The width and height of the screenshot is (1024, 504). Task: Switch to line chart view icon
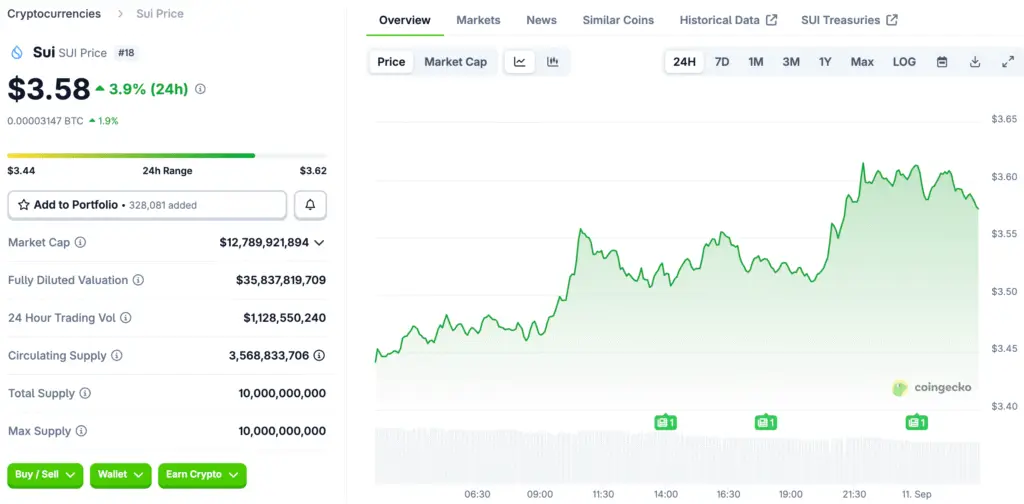coord(520,62)
